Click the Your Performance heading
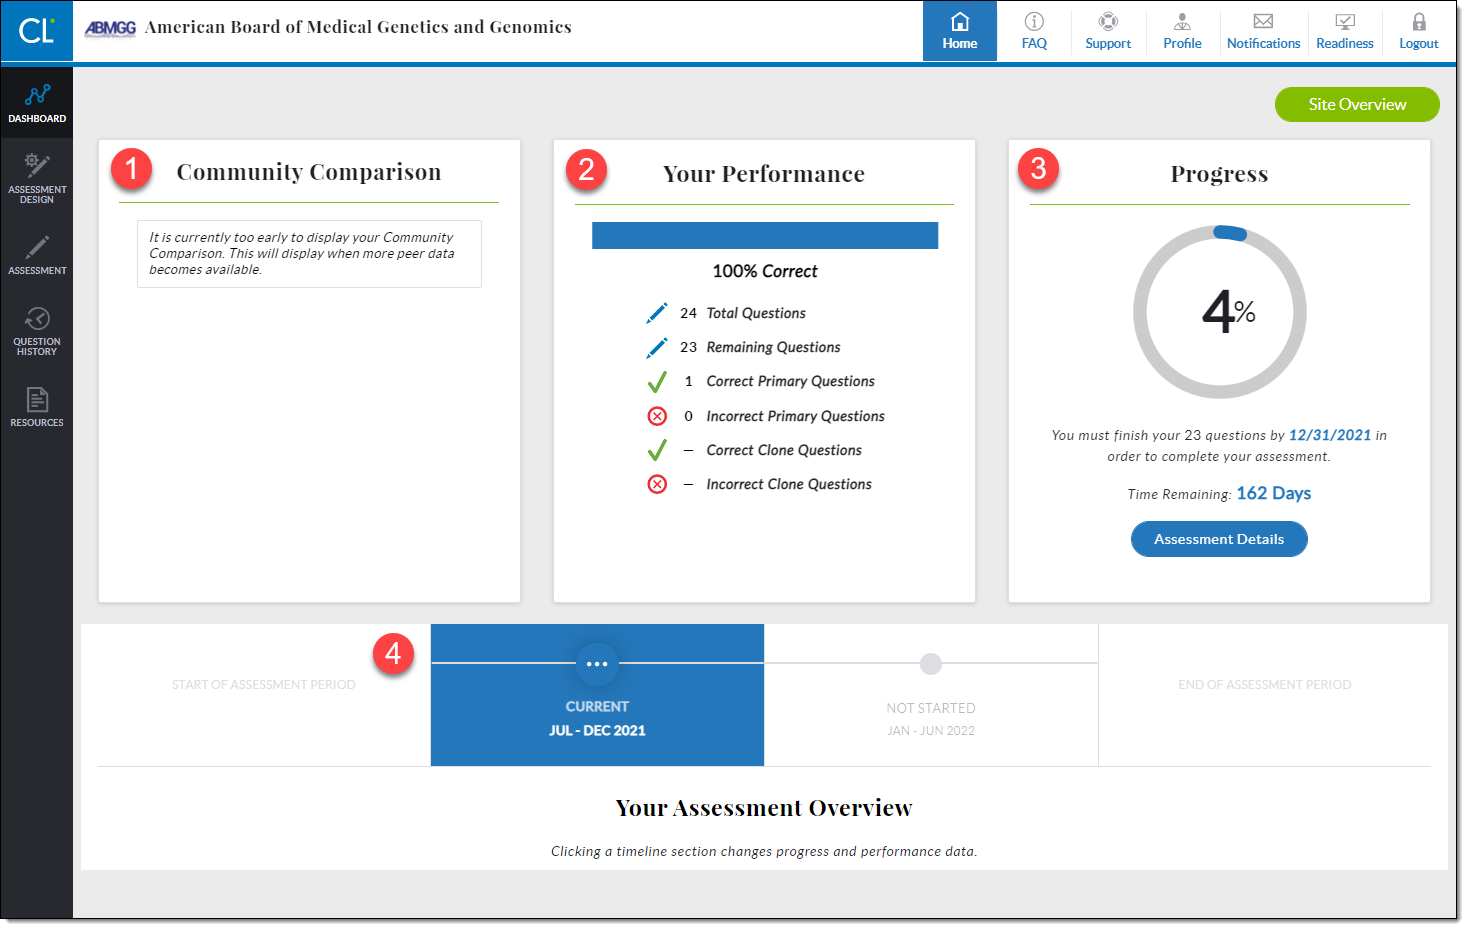Screen dimensions: 1467x929 pyautogui.click(x=764, y=174)
